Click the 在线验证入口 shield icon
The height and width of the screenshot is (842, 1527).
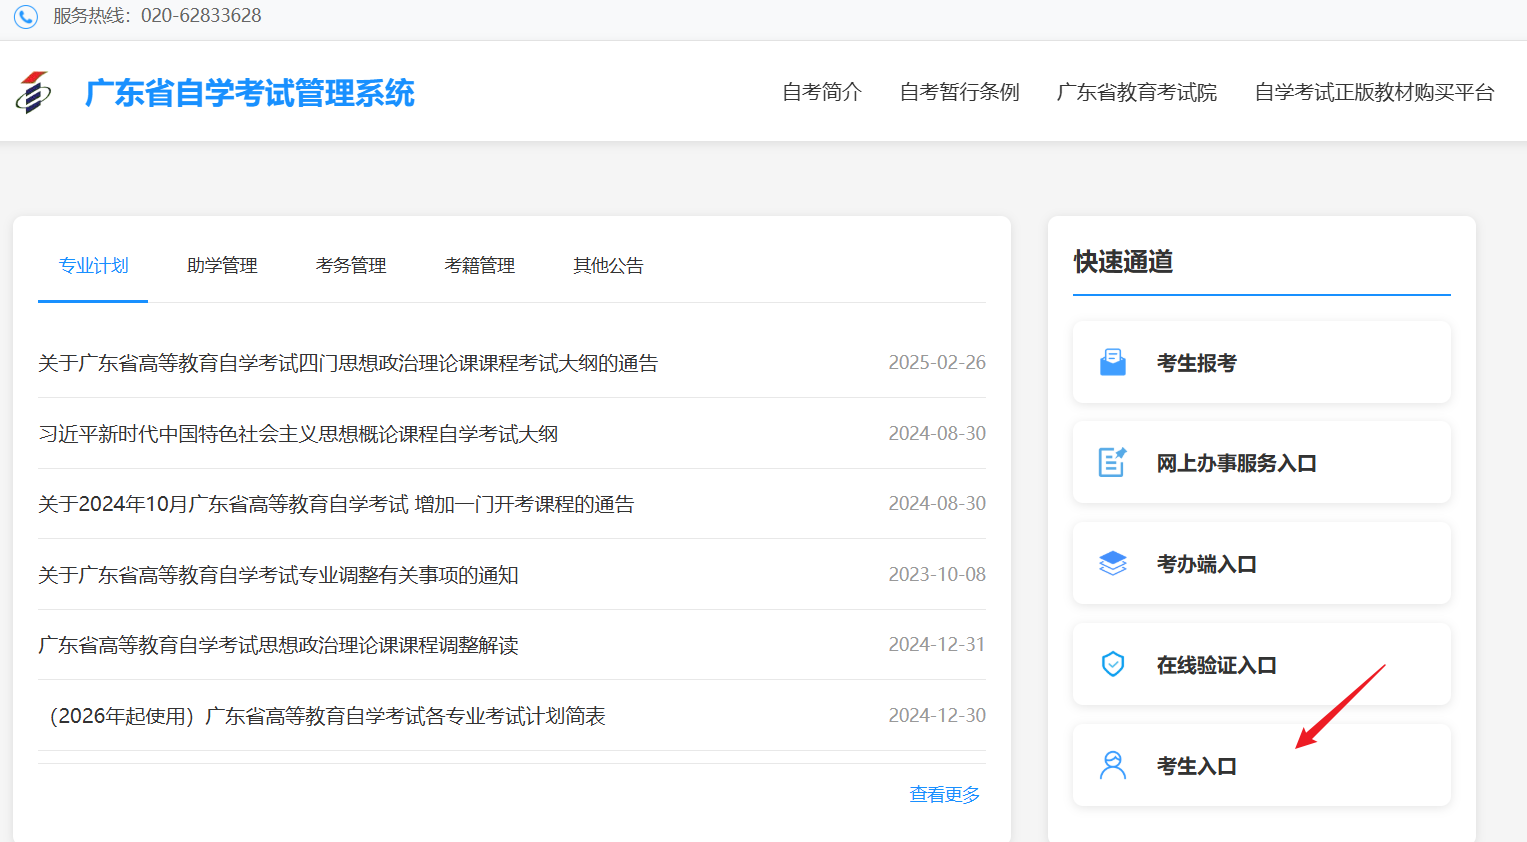click(1113, 663)
